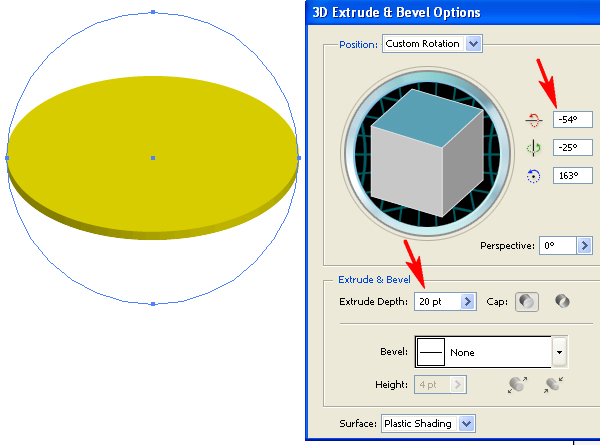Click the Perspective value field
The width and height of the screenshot is (600, 445).
(x=558, y=245)
